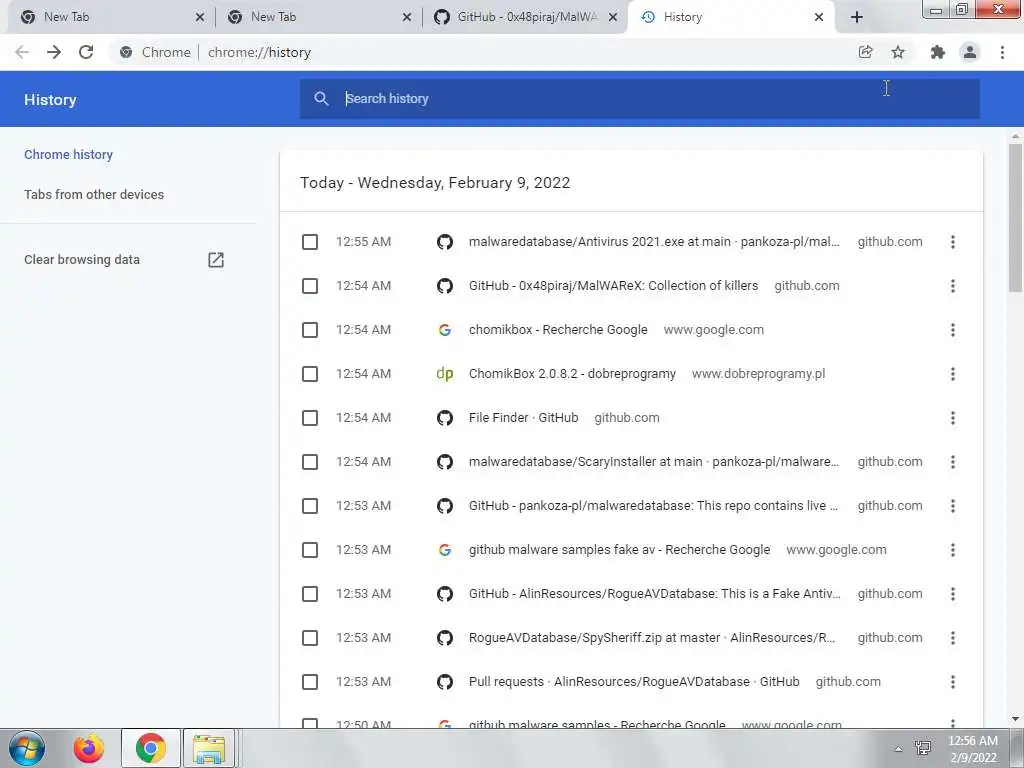Click Google favicon of chomikbox search entry
This screenshot has width=1024, height=768.
pos(445,330)
